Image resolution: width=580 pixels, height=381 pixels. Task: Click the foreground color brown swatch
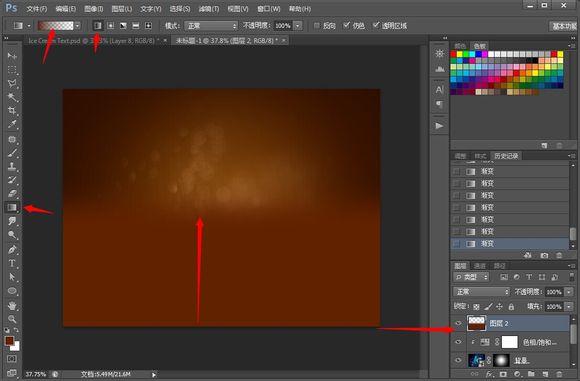pos(9,341)
